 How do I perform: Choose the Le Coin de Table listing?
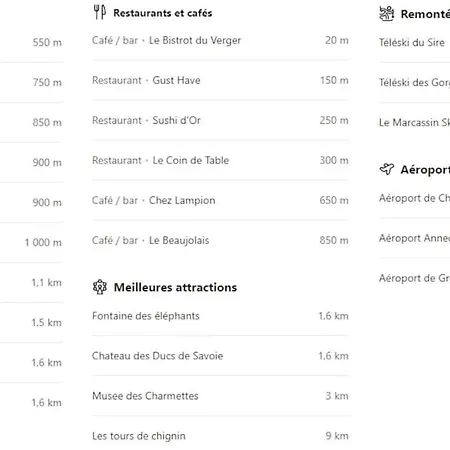(220, 160)
